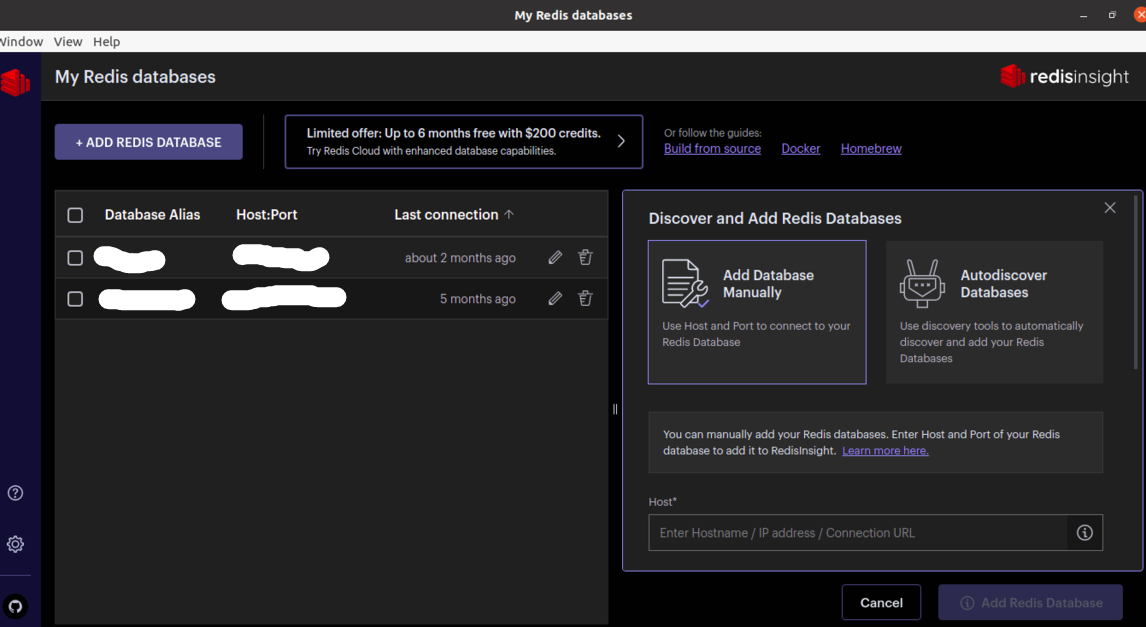Delete the second database with trash icon
Screen dimensions: 1146x627
pos(585,298)
